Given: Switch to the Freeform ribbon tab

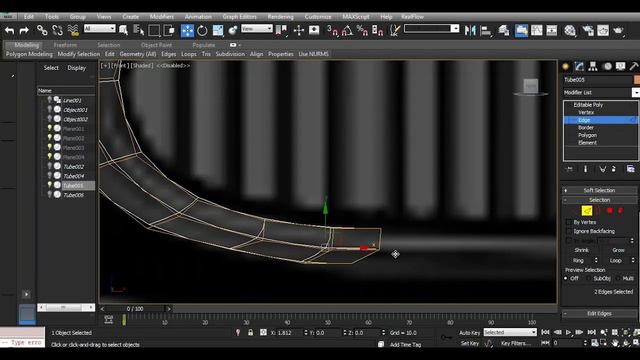Looking at the screenshot, I should click(65, 45).
